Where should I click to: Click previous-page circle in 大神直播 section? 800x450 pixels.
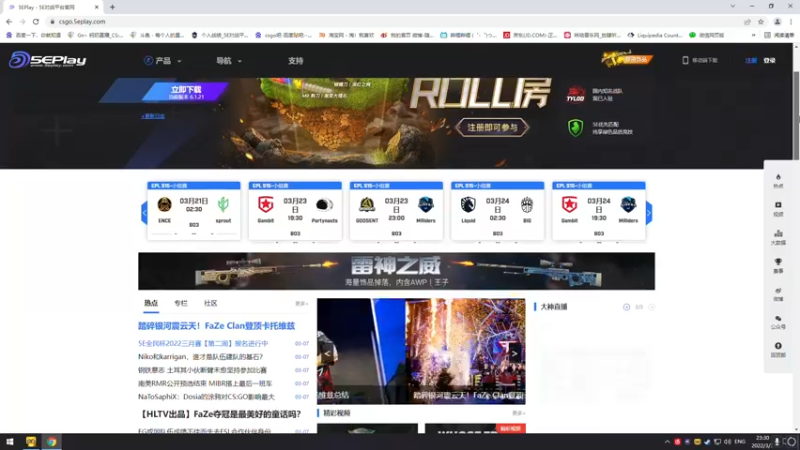[626, 307]
